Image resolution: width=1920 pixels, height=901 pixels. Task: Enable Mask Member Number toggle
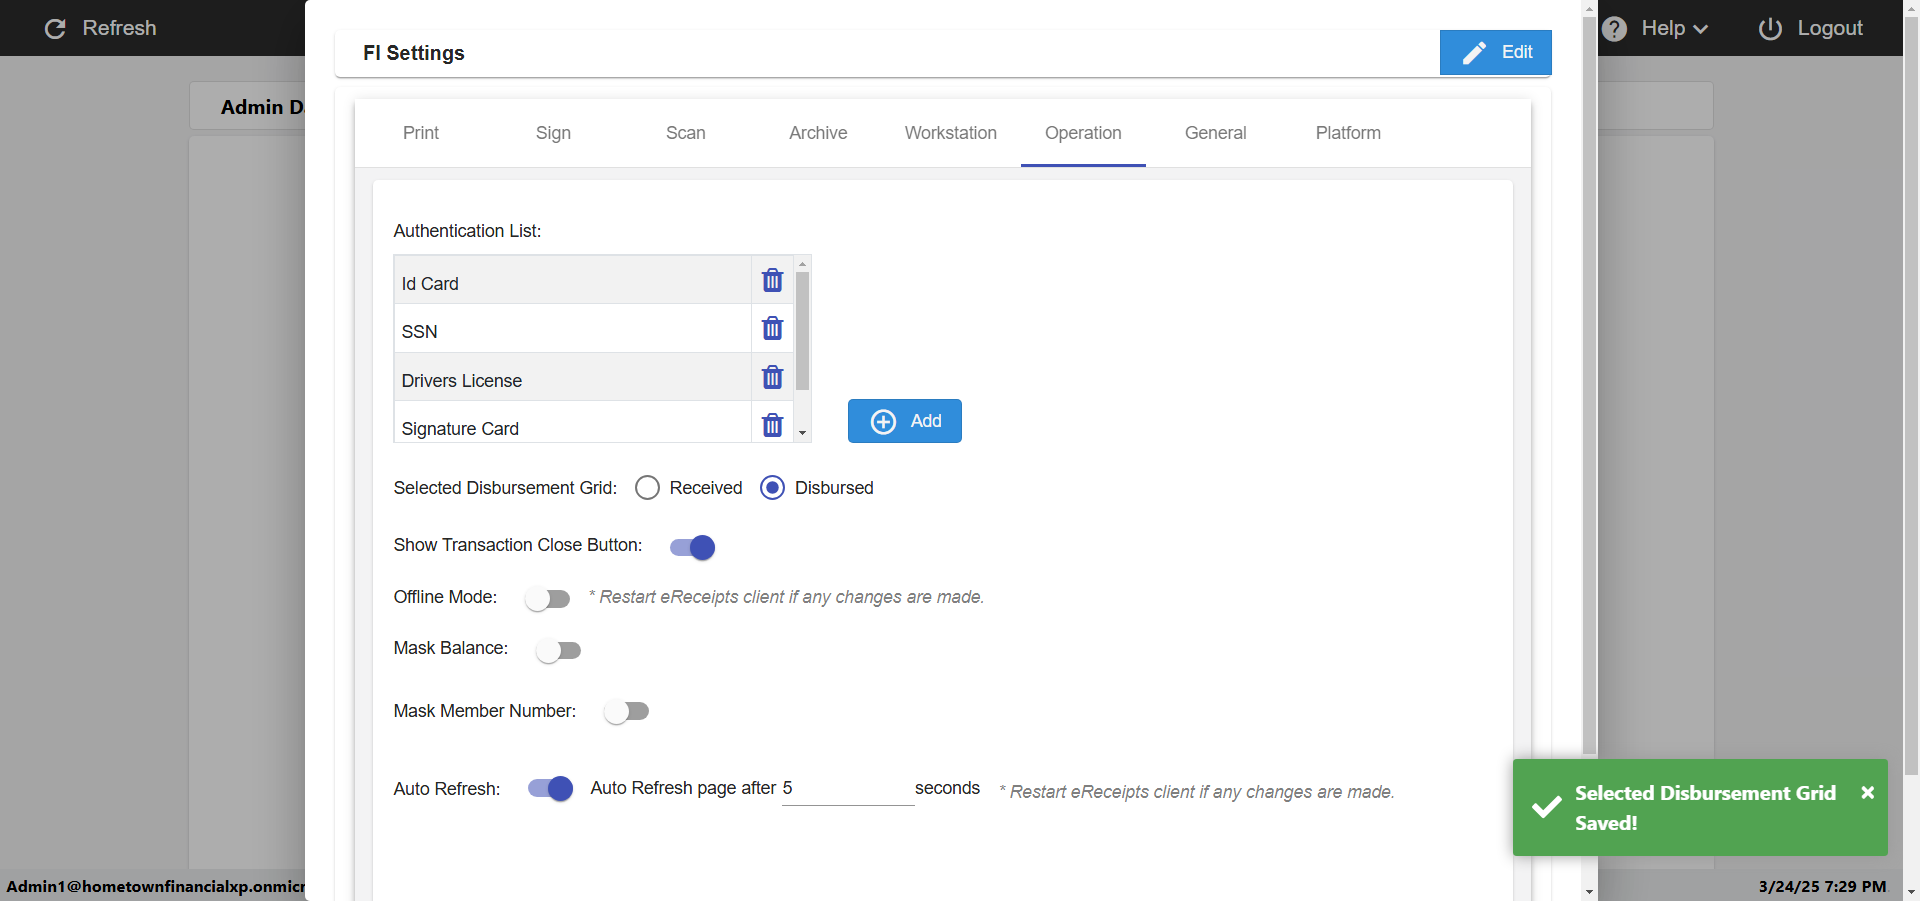(626, 711)
